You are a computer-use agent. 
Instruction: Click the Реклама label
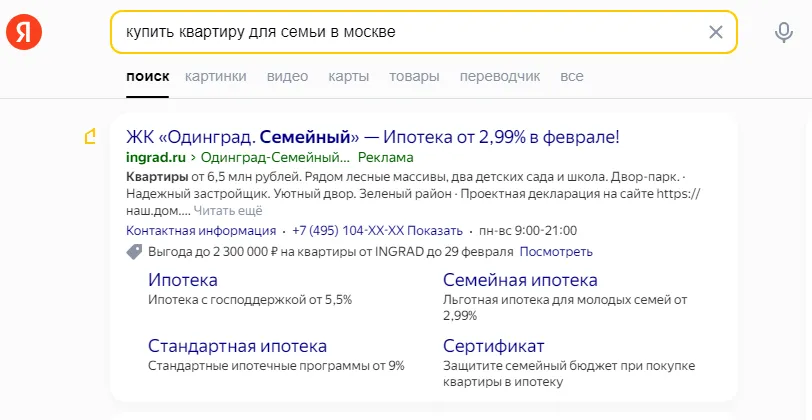(386, 157)
